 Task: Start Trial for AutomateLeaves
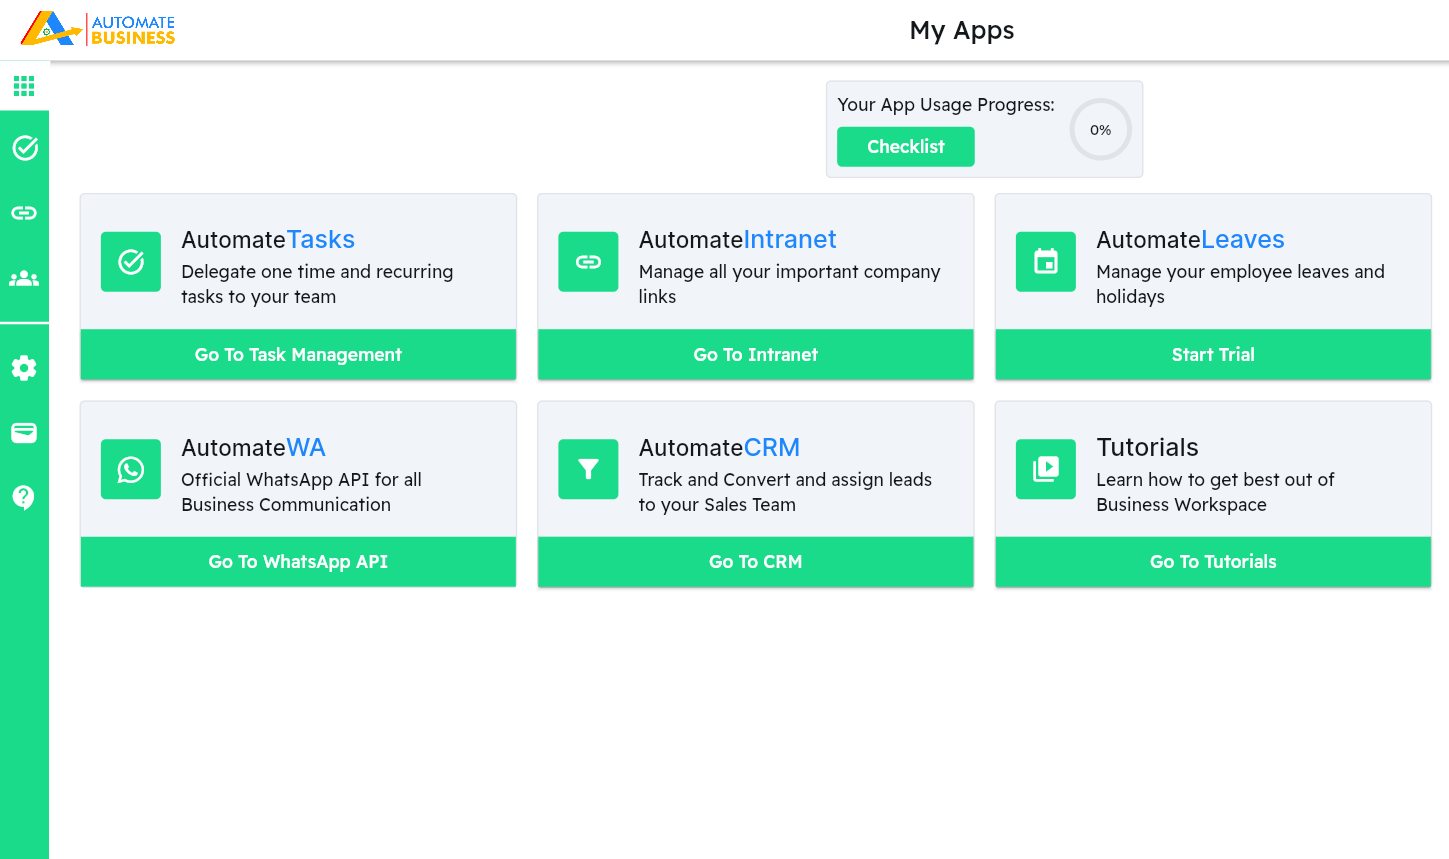tap(1213, 355)
